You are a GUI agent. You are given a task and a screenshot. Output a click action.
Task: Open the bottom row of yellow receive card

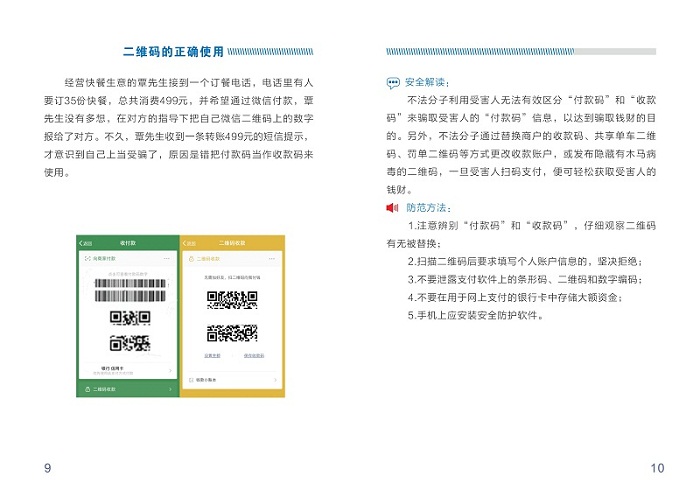[x=232, y=380]
